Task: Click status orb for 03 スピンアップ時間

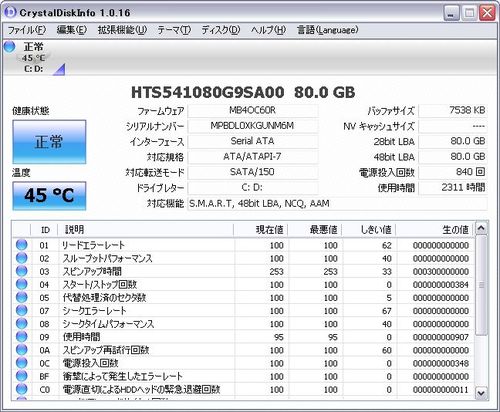Action: coord(22,271)
